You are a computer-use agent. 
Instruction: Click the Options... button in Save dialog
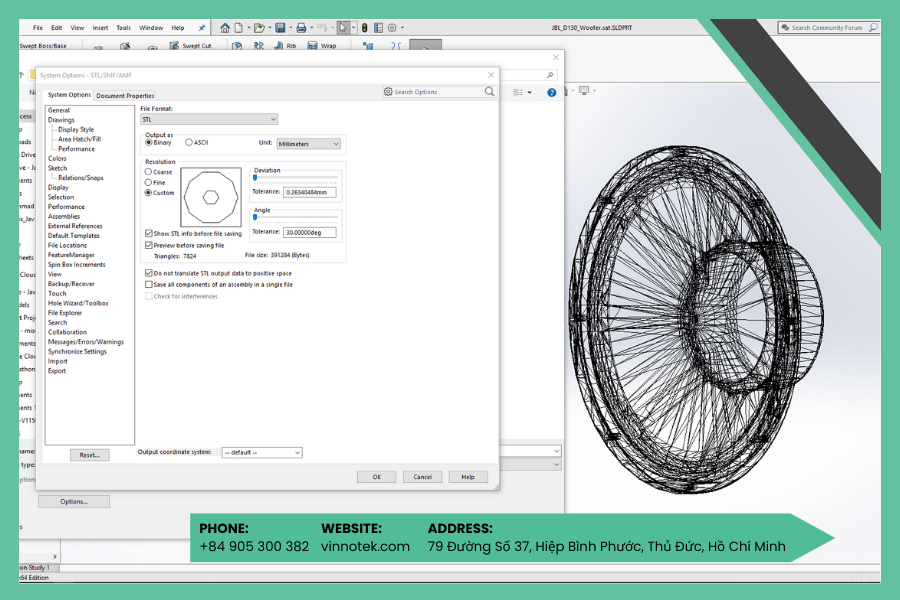coord(74,502)
